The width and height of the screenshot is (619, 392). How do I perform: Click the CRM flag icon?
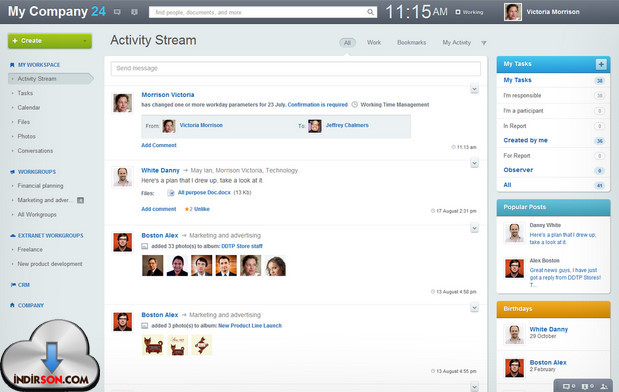(13, 285)
